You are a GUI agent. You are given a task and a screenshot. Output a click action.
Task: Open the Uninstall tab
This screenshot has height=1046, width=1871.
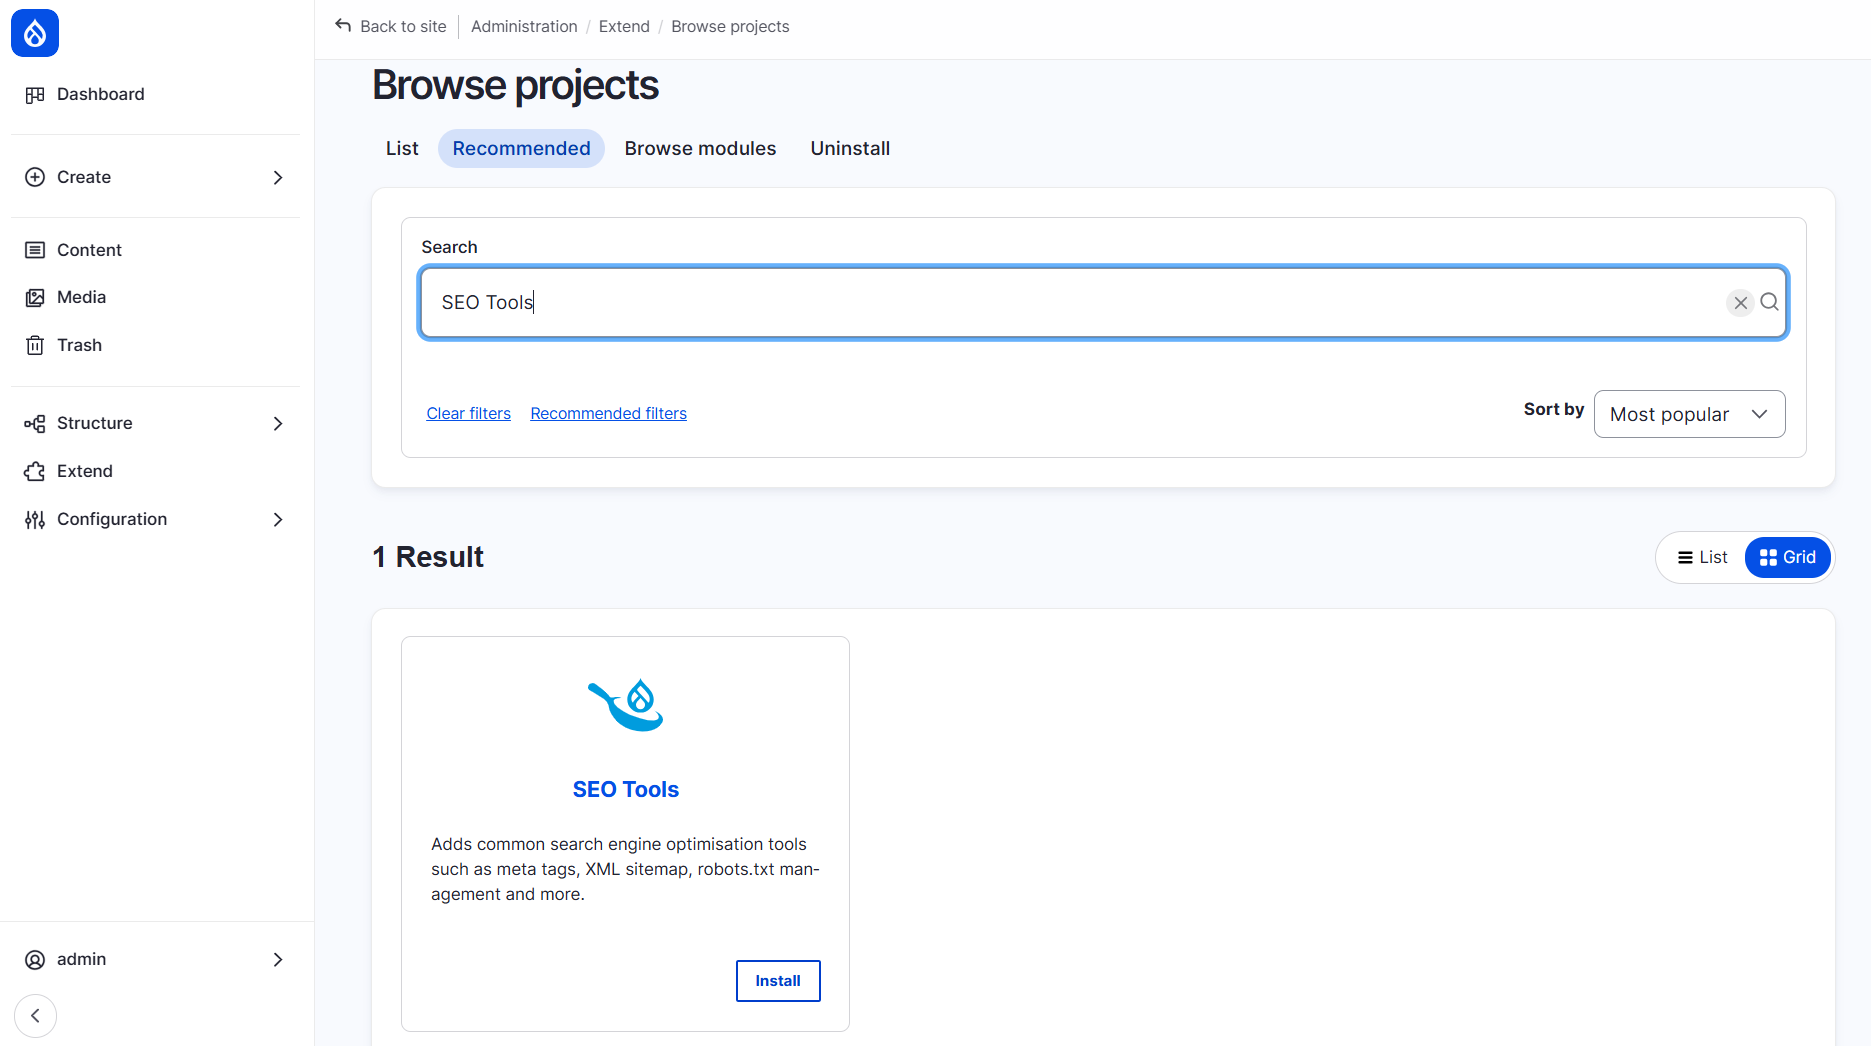(x=850, y=148)
